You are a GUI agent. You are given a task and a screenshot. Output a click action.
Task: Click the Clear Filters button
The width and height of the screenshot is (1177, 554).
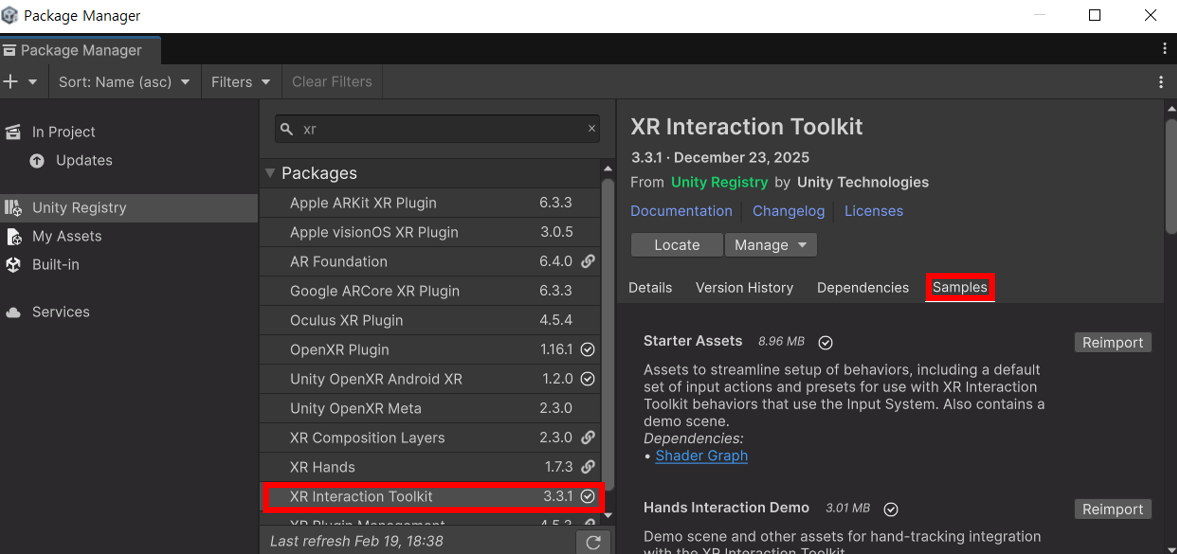click(332, 82)
